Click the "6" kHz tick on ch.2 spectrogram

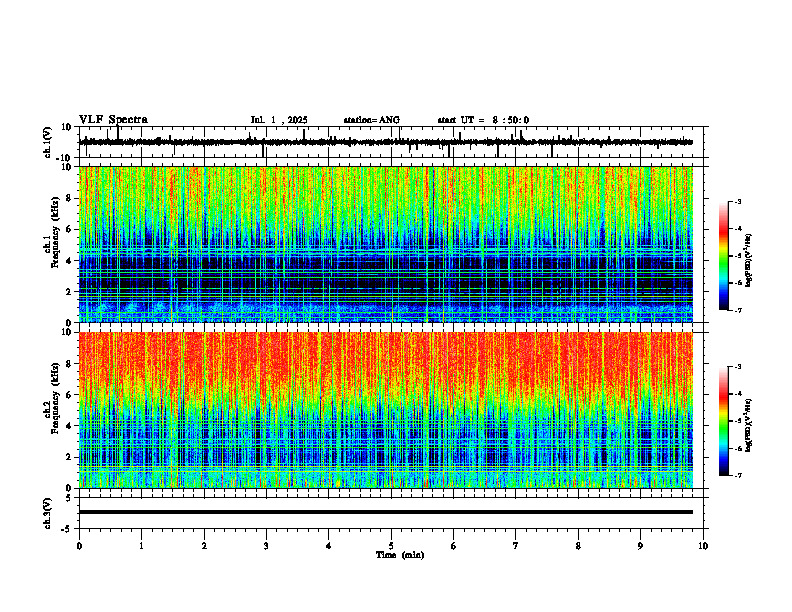70,395
